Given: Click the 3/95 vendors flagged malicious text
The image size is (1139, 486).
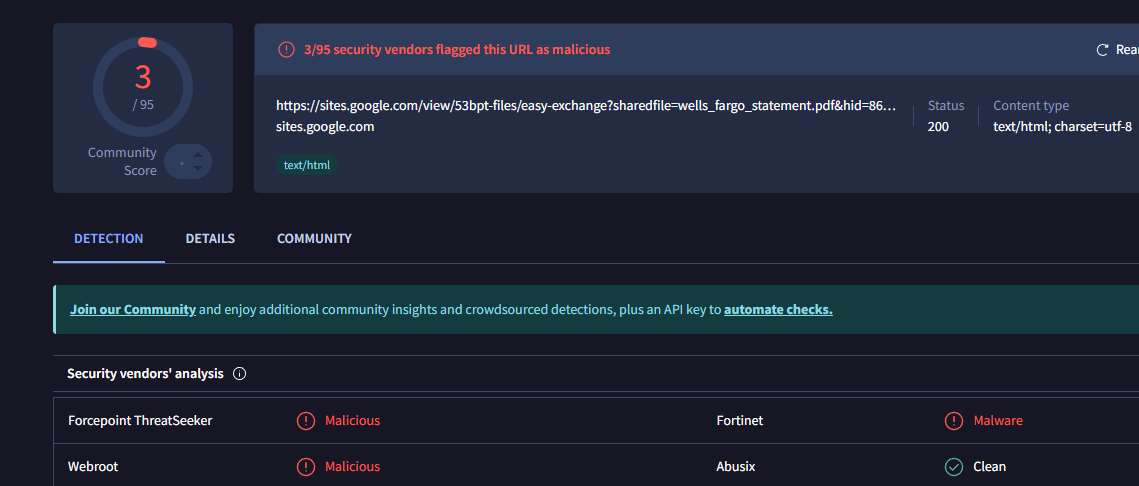Looking at the screenshot, I should (x=457, y=49).
